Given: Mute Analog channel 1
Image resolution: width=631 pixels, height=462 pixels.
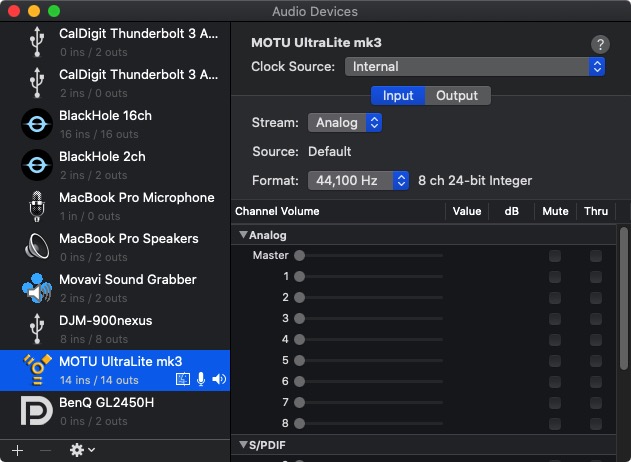Looking at the screenshot, I should [555, 277].
